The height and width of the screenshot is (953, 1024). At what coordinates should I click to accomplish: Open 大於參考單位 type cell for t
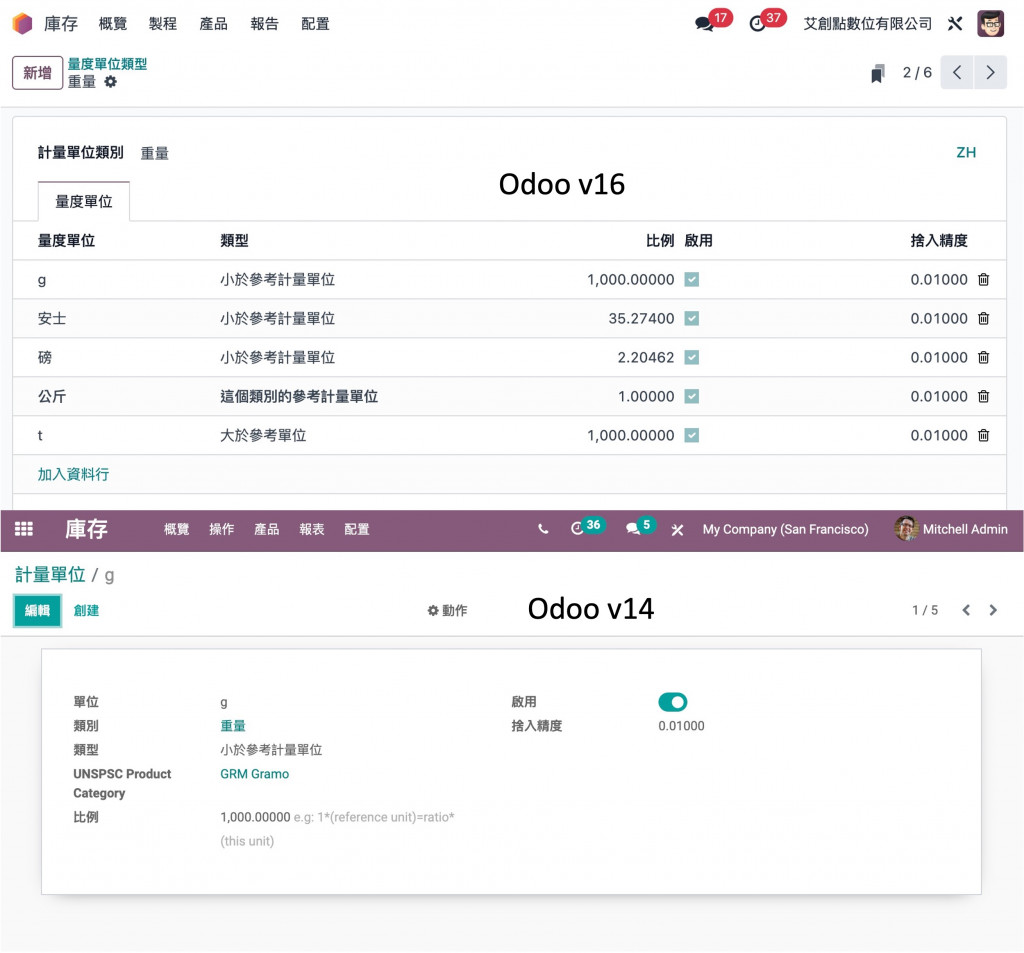coord(263,435)
